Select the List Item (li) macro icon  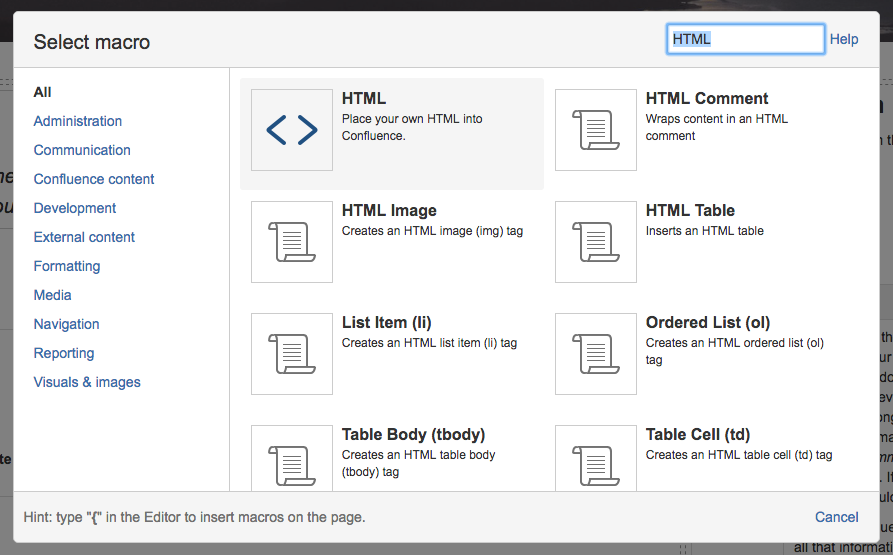292,354
